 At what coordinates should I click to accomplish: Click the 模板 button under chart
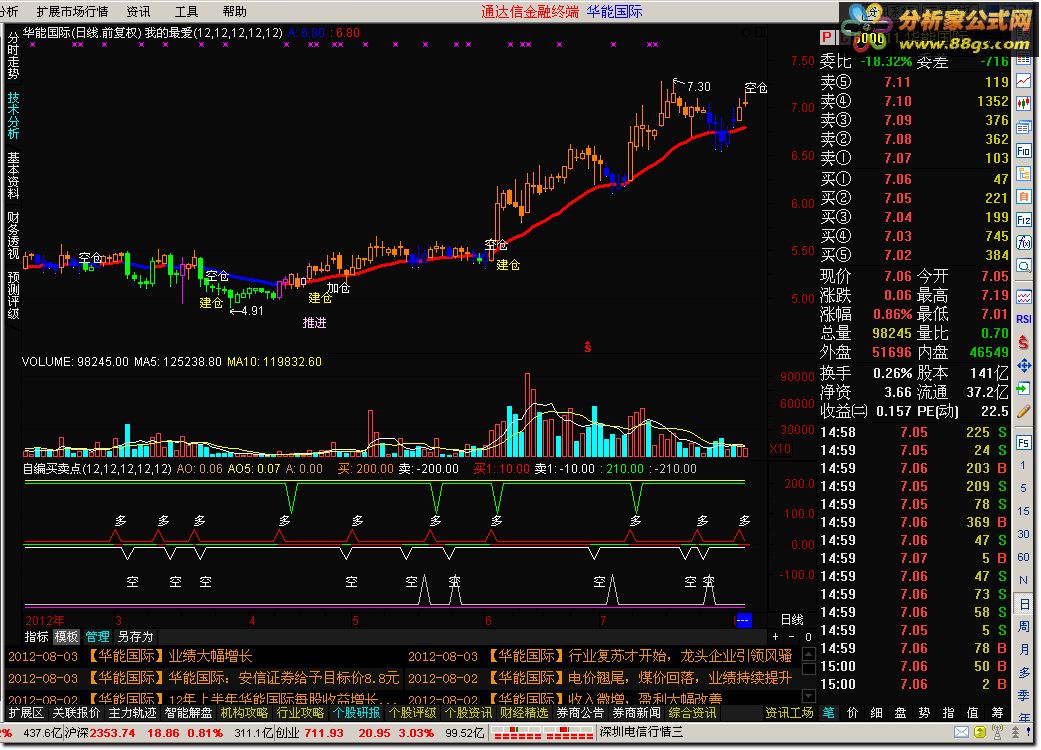pyautogui.click(x=66, y=637)
